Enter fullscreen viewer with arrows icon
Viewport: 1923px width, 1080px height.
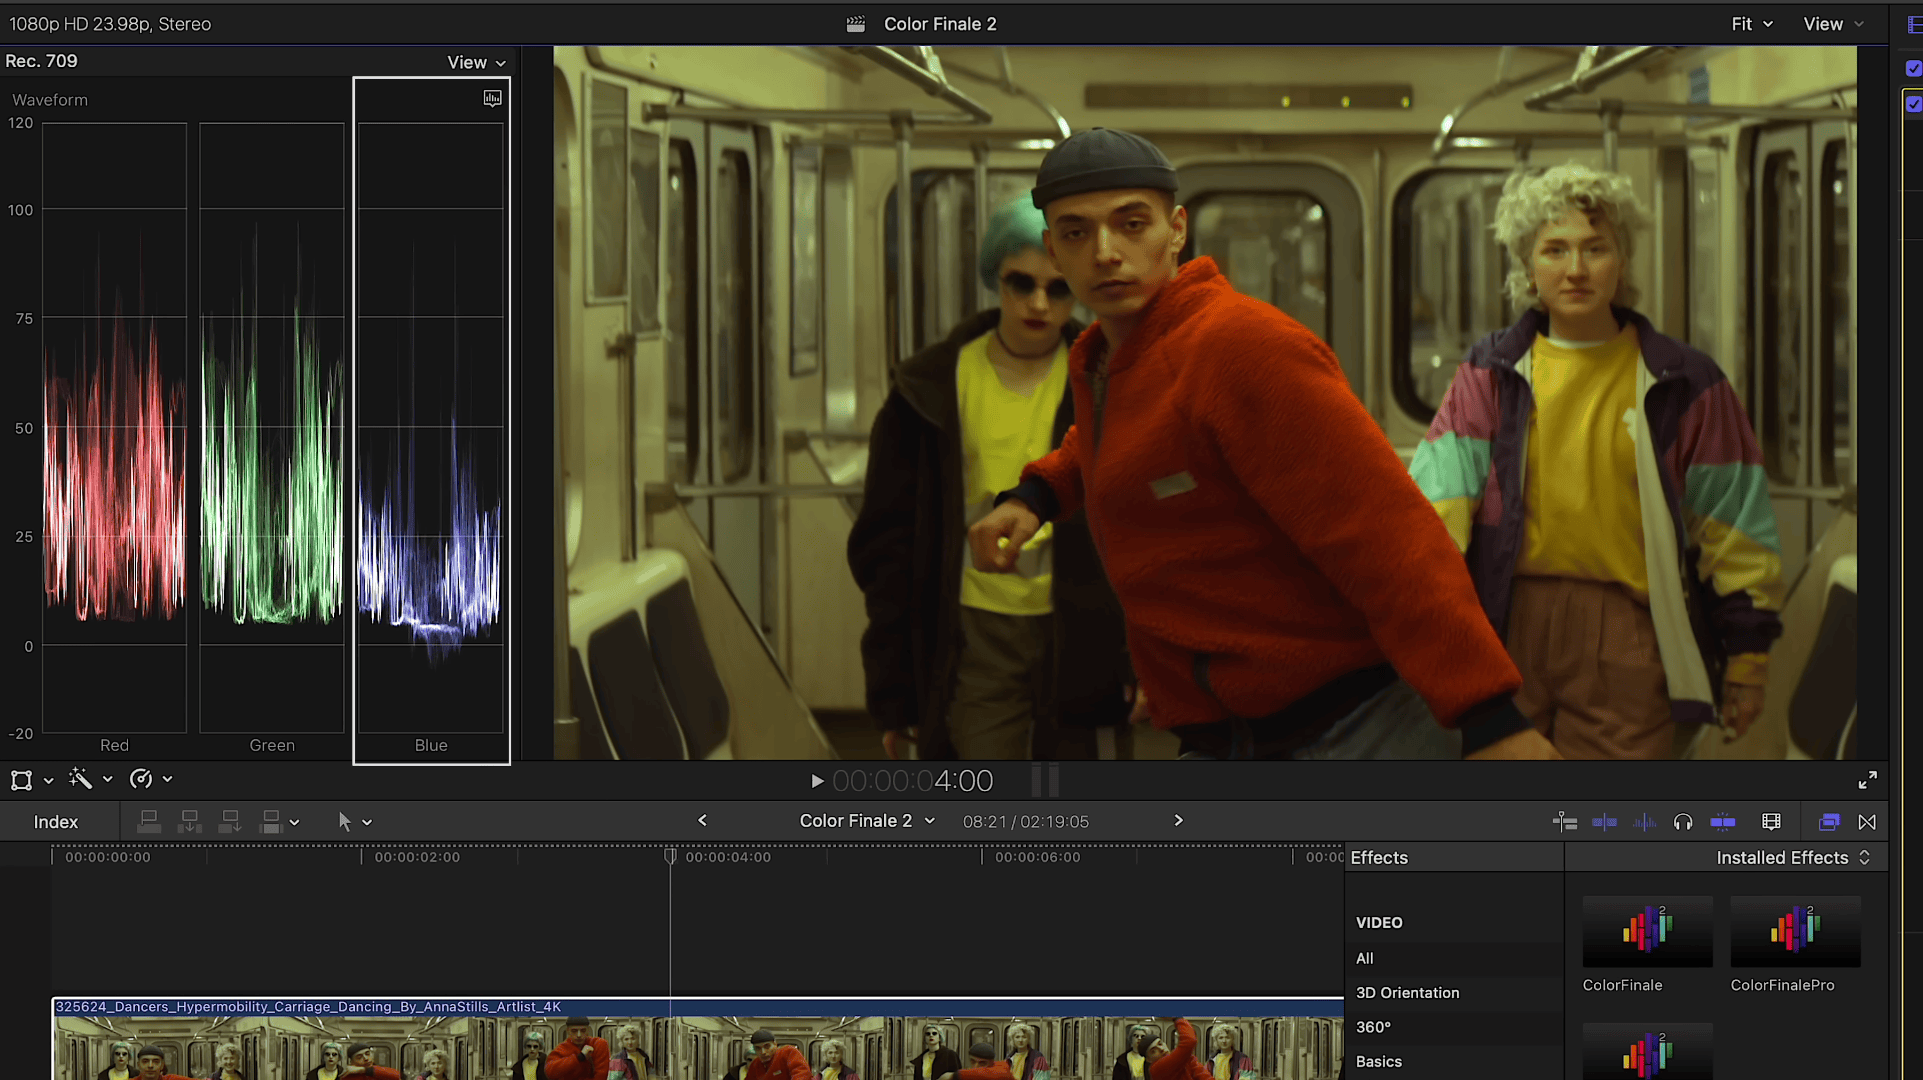(1867, 780)
